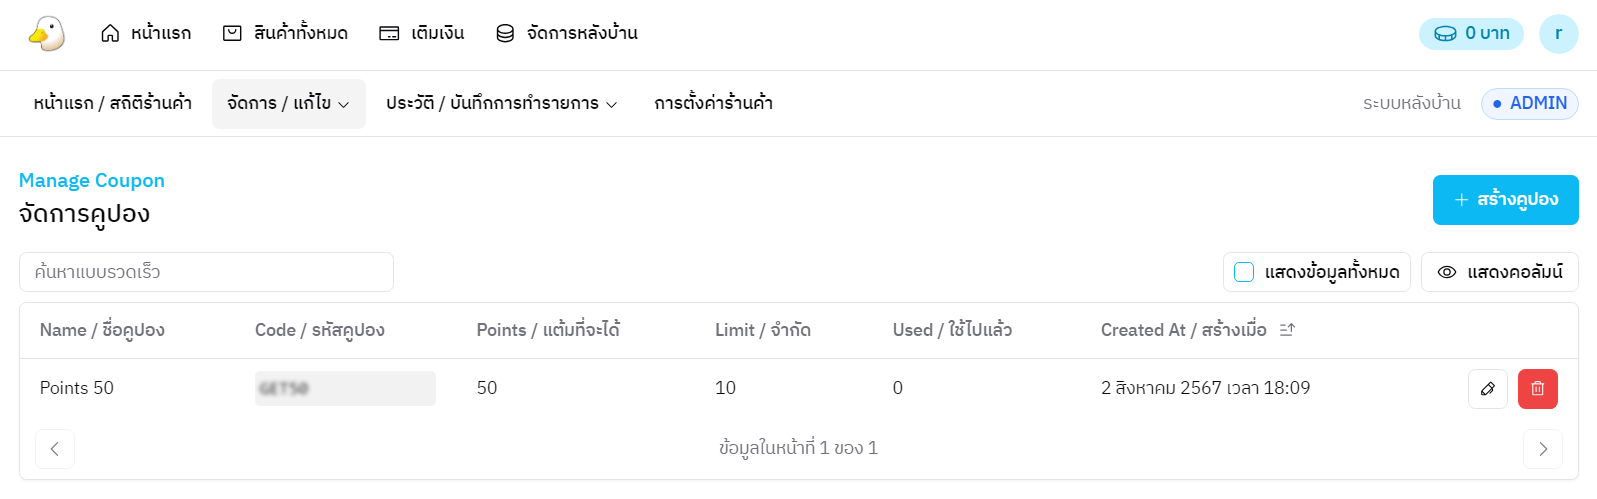Image resolution: width=1597 pixels, height=499 pixels.
Task: Enable the แสดงข้อมูลทั้งหมด checkbox
Action: [x=1244, y=272]
